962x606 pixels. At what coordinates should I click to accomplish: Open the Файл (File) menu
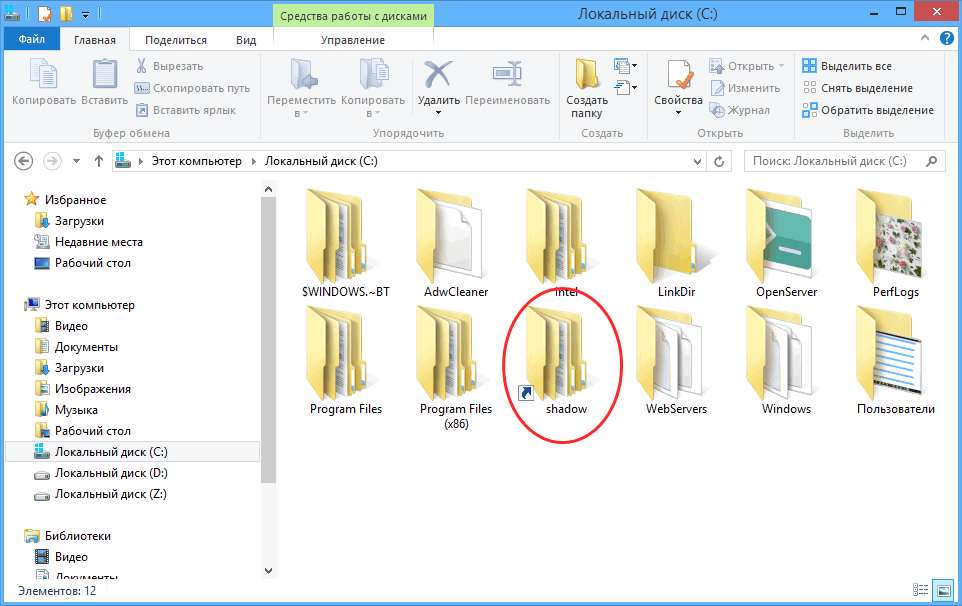[x=31, y=40]
